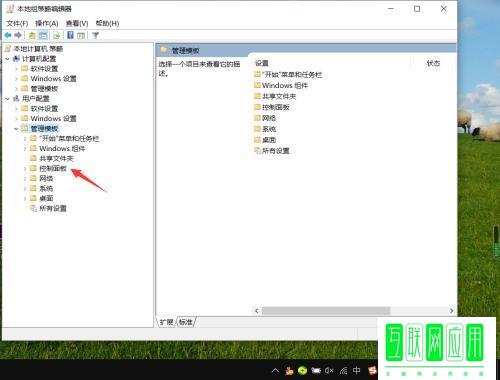Image resolution: width=500 pixels, height=380 pixels.
Task: Open the 查看(V) menu
Action: pos(77,23)
